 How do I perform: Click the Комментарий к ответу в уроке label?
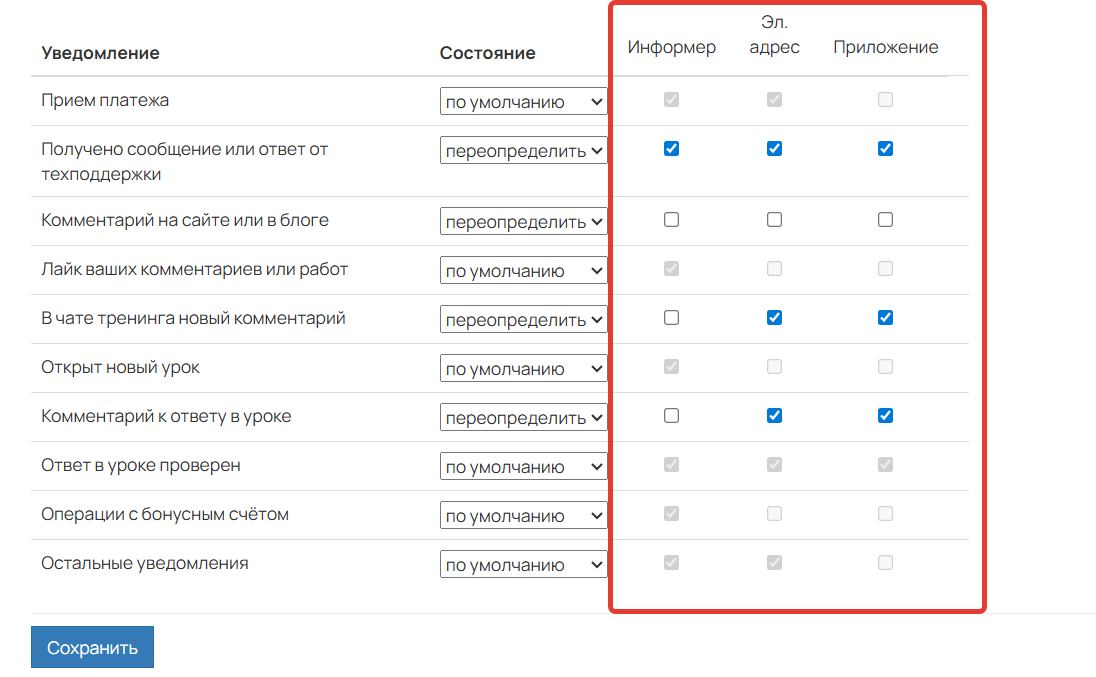[166, 416]
